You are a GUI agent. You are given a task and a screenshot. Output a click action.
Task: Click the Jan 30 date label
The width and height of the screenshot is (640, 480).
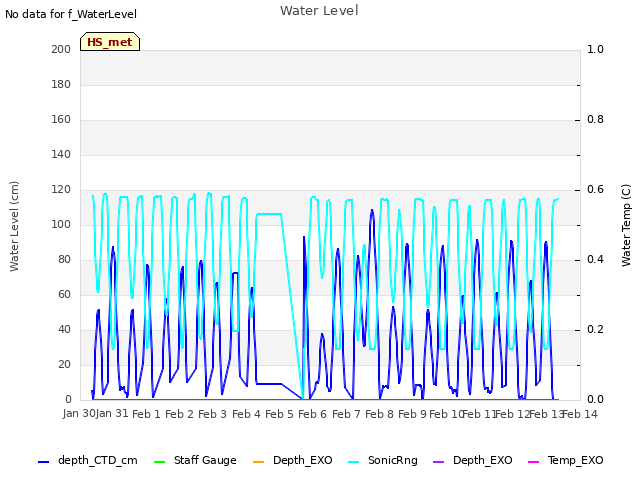(79, 413)
